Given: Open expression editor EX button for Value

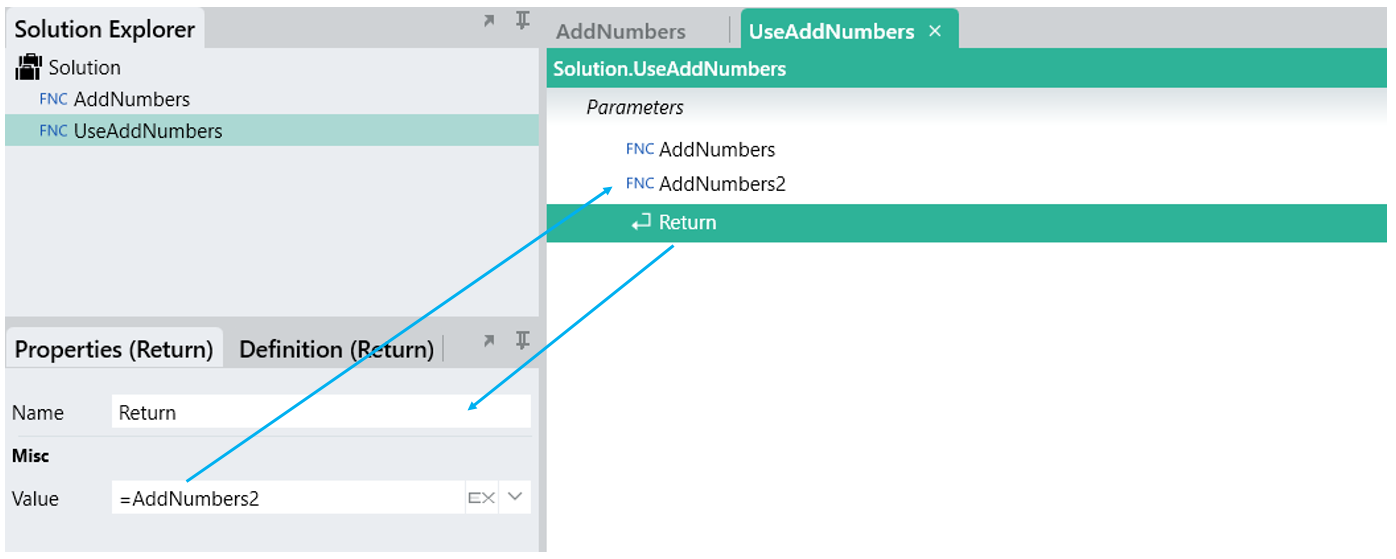Looking at the screenshot, I should click(482, 498).
